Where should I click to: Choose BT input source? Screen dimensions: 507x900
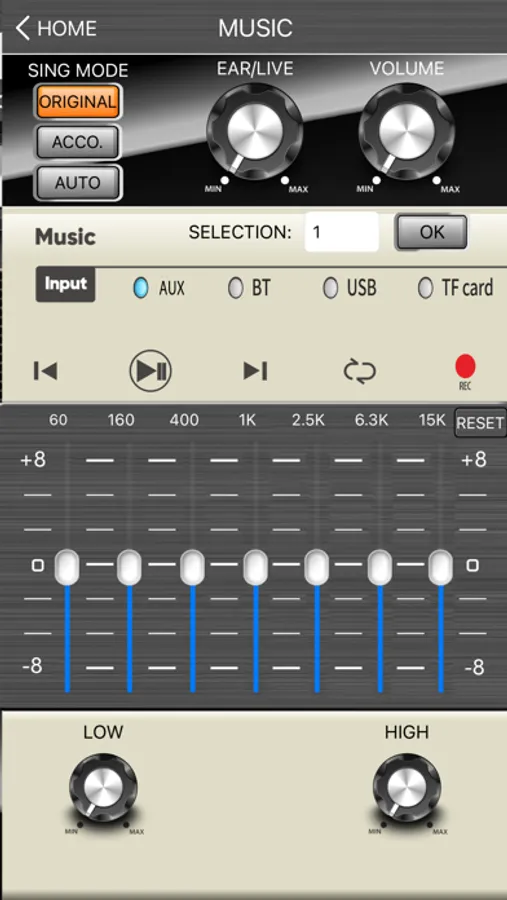249,288
